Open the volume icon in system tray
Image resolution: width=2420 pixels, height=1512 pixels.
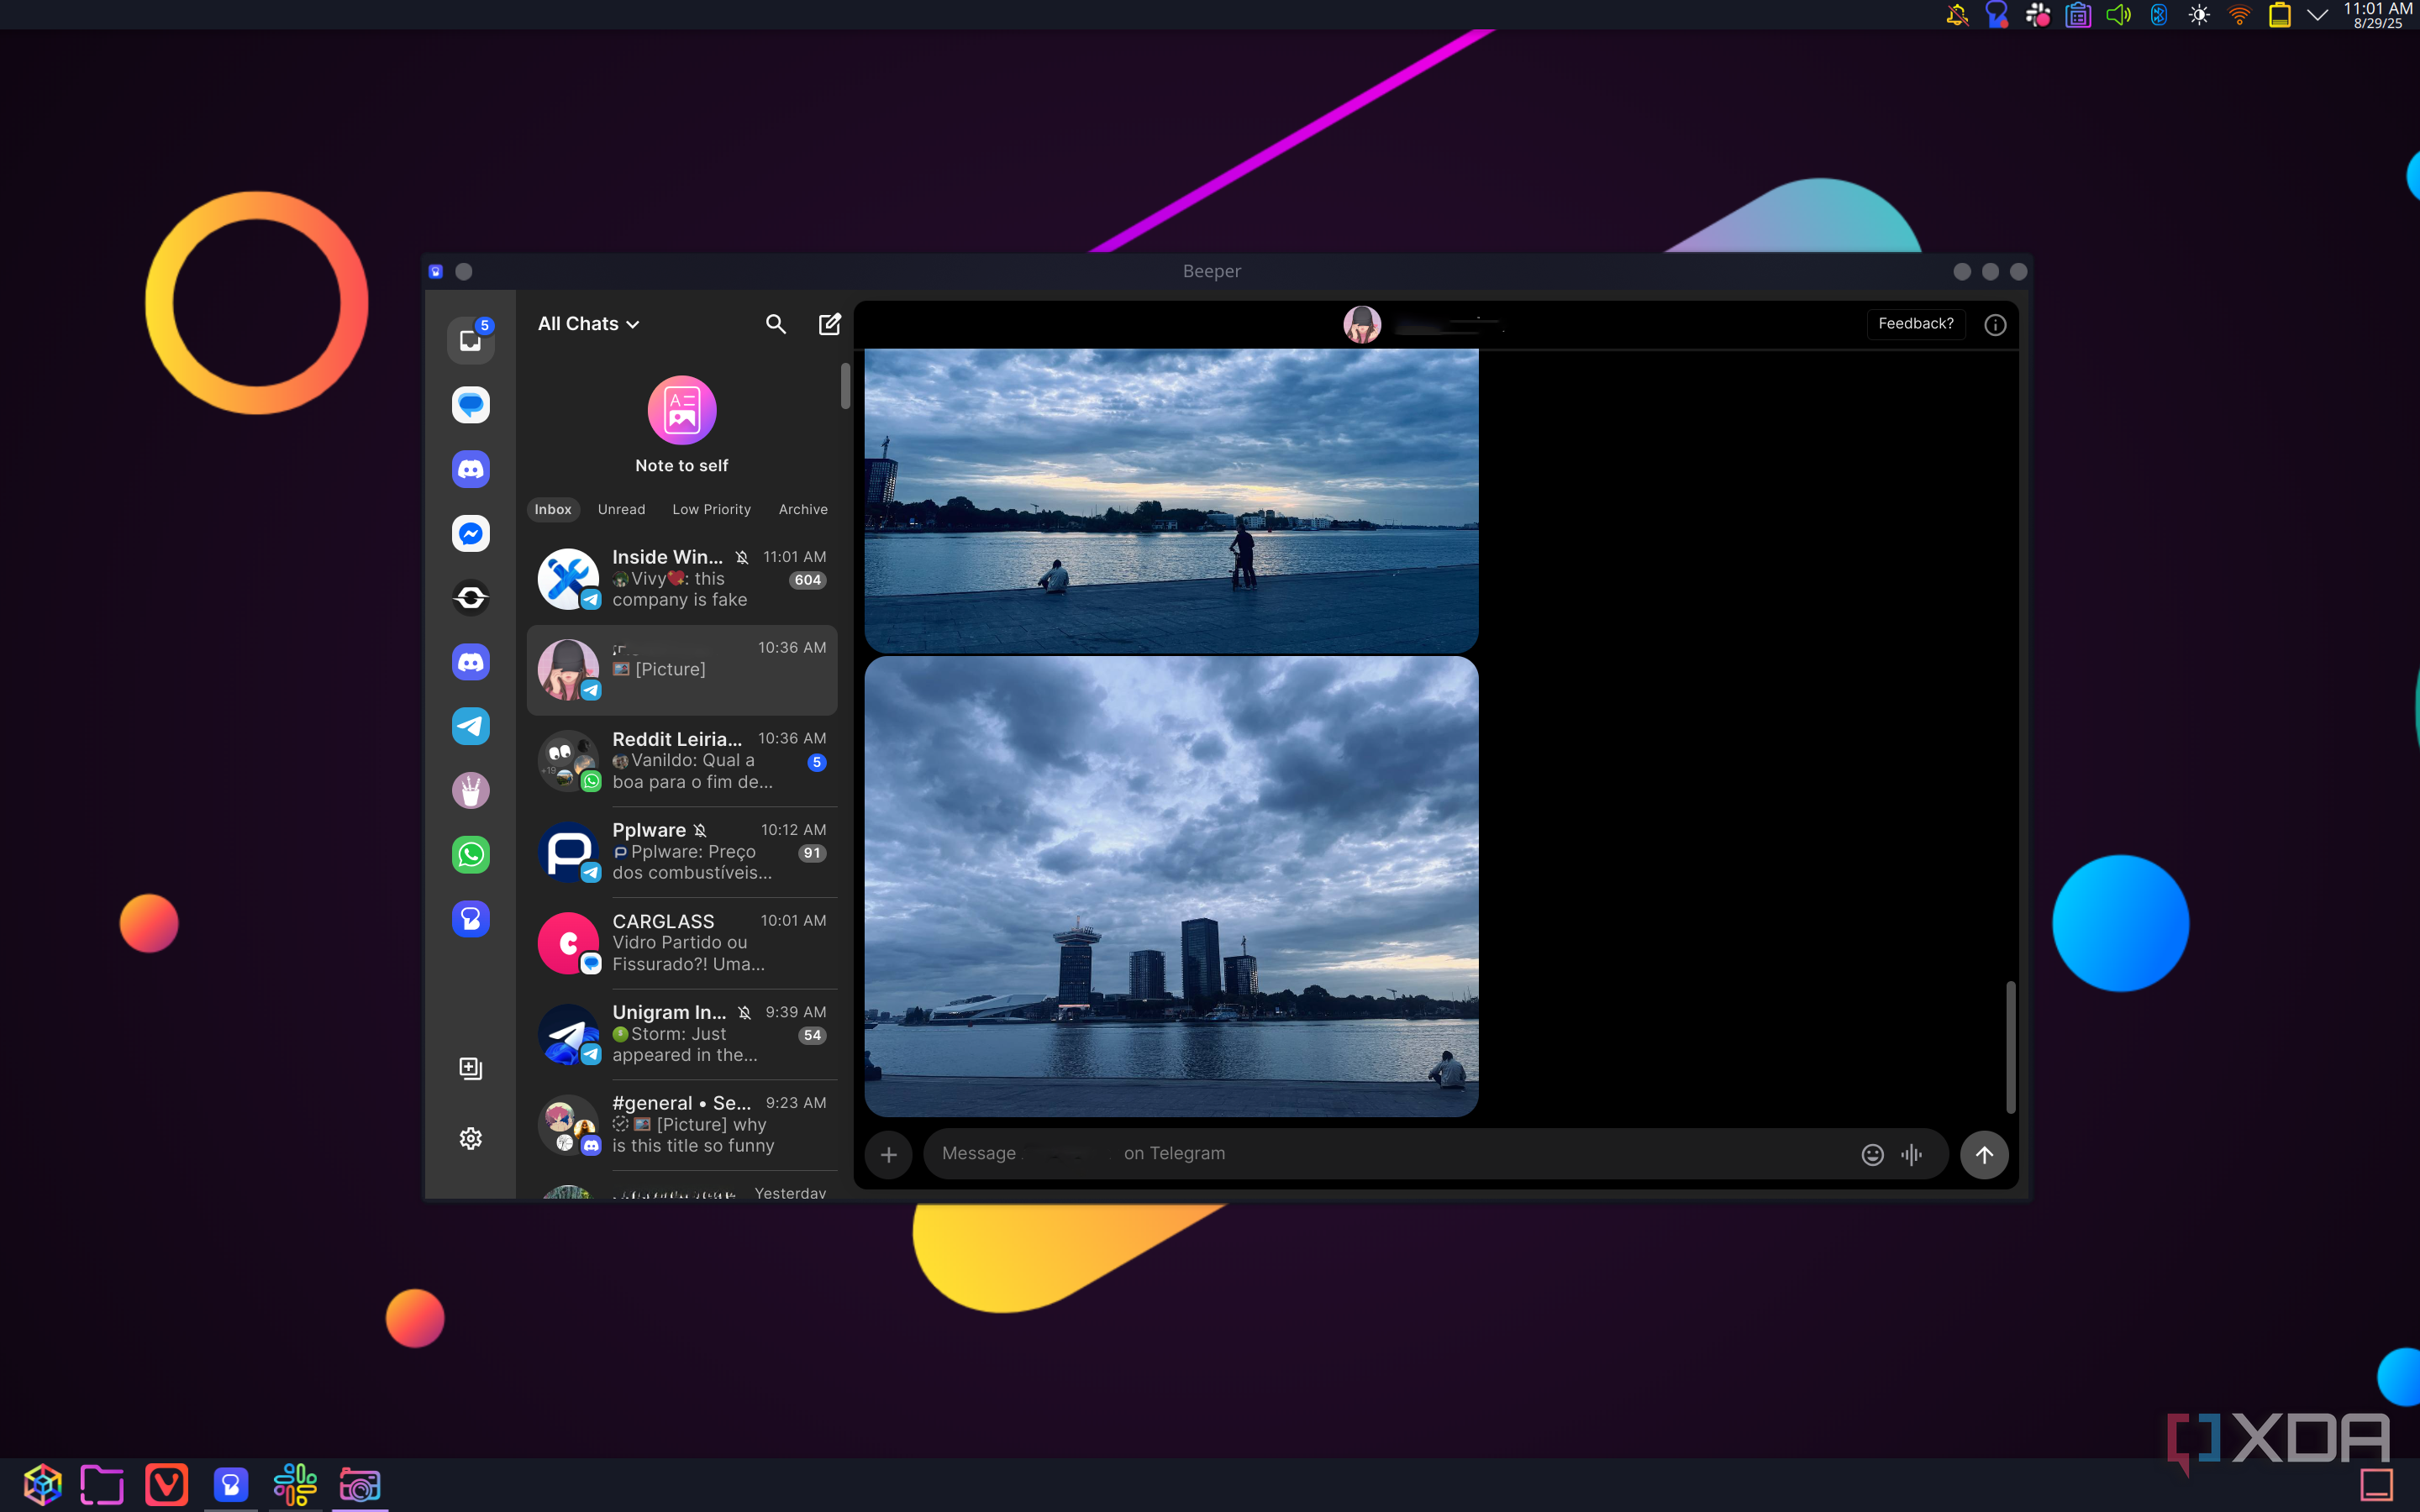click(x=2118, y=15)
